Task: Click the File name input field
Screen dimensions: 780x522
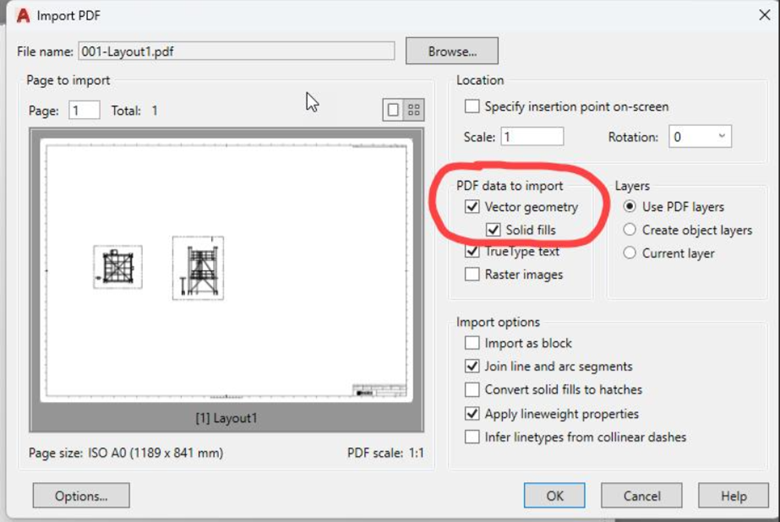Action: click(236, 51)
